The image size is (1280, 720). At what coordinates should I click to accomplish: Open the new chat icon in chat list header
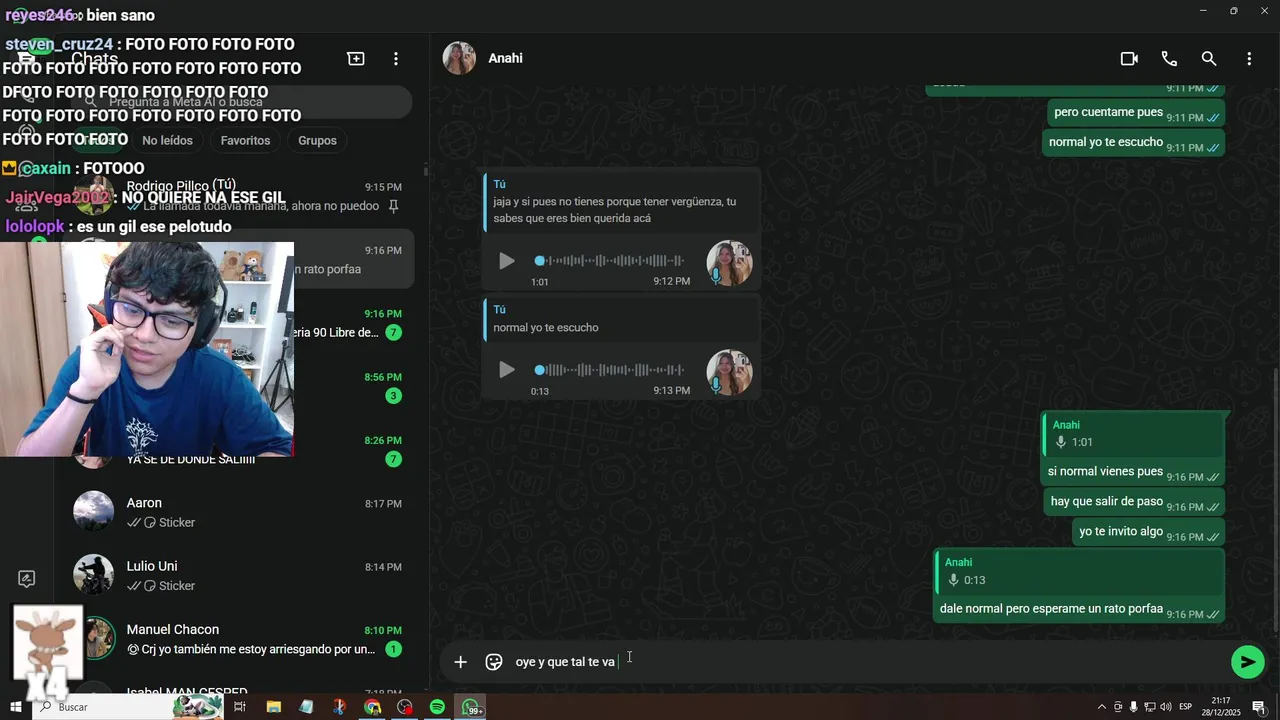point(356,59)
